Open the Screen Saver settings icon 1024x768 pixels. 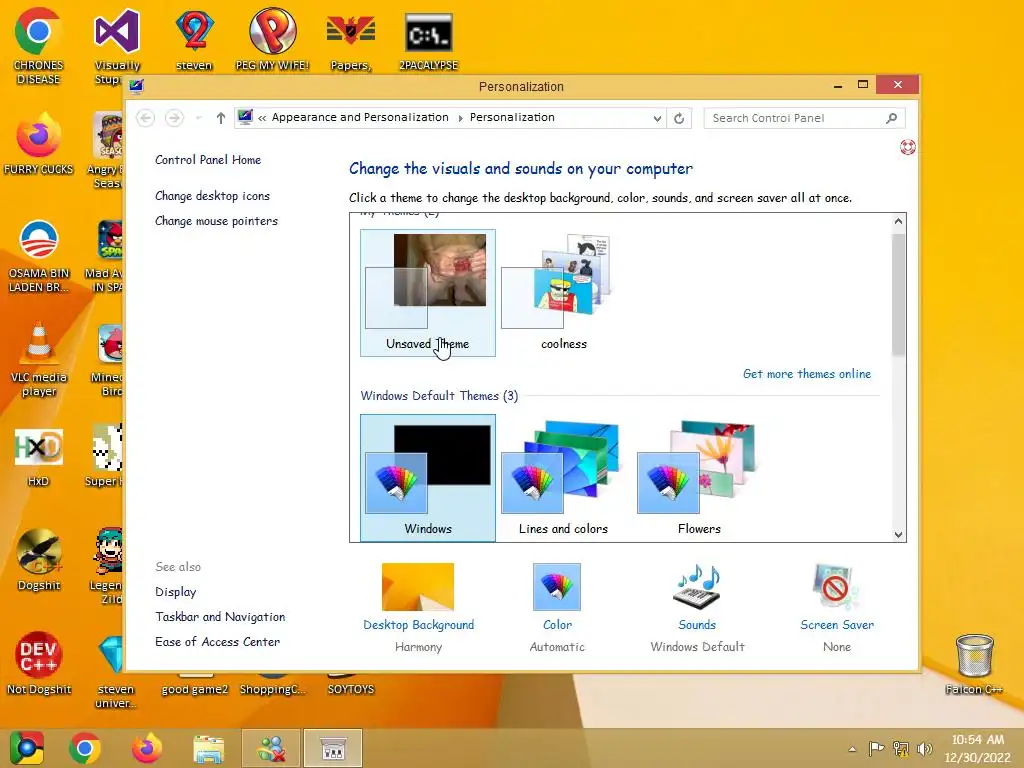836,586
